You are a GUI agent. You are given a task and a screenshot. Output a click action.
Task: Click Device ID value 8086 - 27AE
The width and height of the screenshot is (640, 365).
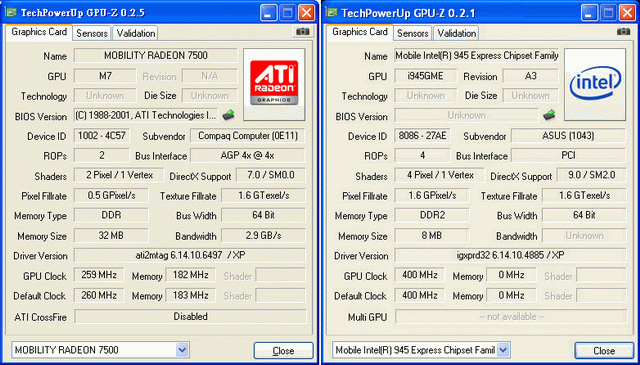[x=422, y=136]
